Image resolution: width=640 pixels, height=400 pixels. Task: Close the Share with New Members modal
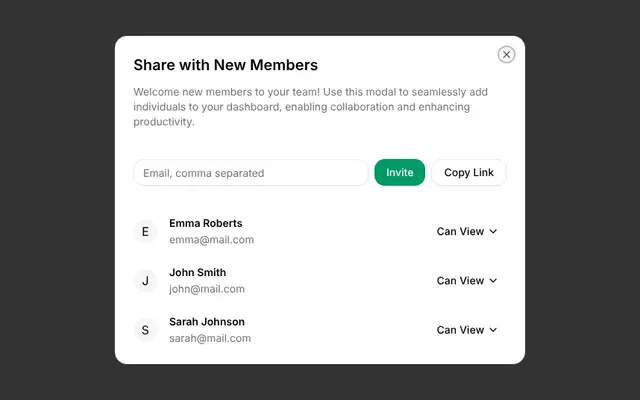pos(506,54)
